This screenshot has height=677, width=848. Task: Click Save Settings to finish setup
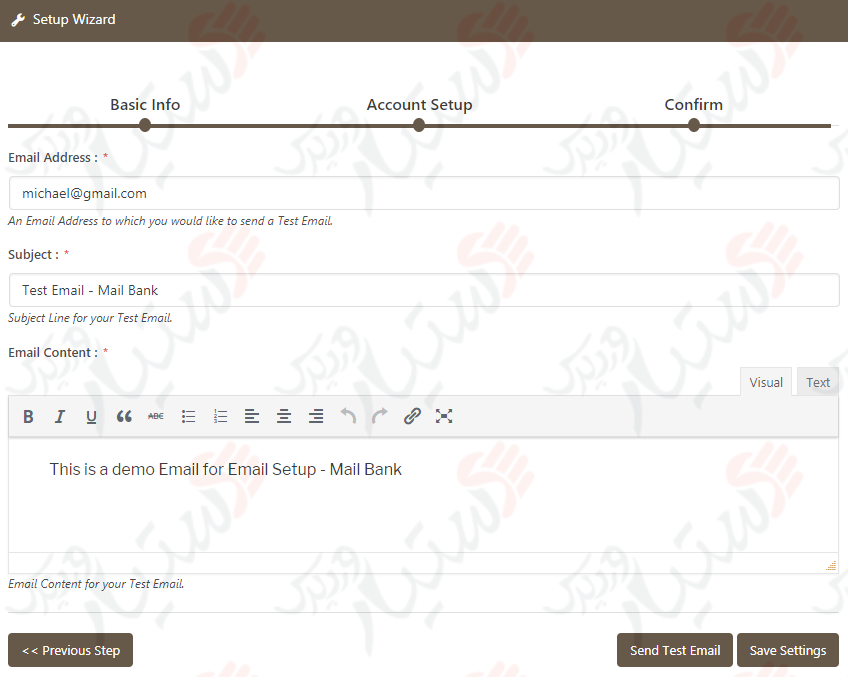tap(787, 650)
